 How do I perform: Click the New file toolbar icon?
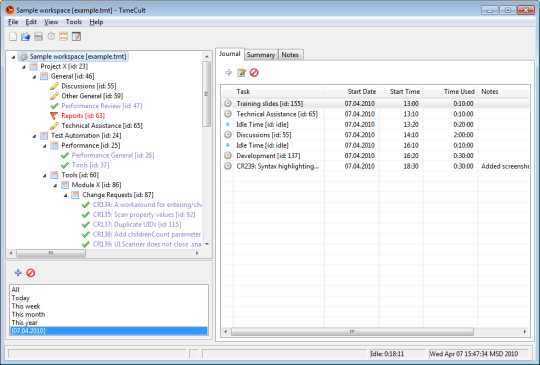(13, 36)
